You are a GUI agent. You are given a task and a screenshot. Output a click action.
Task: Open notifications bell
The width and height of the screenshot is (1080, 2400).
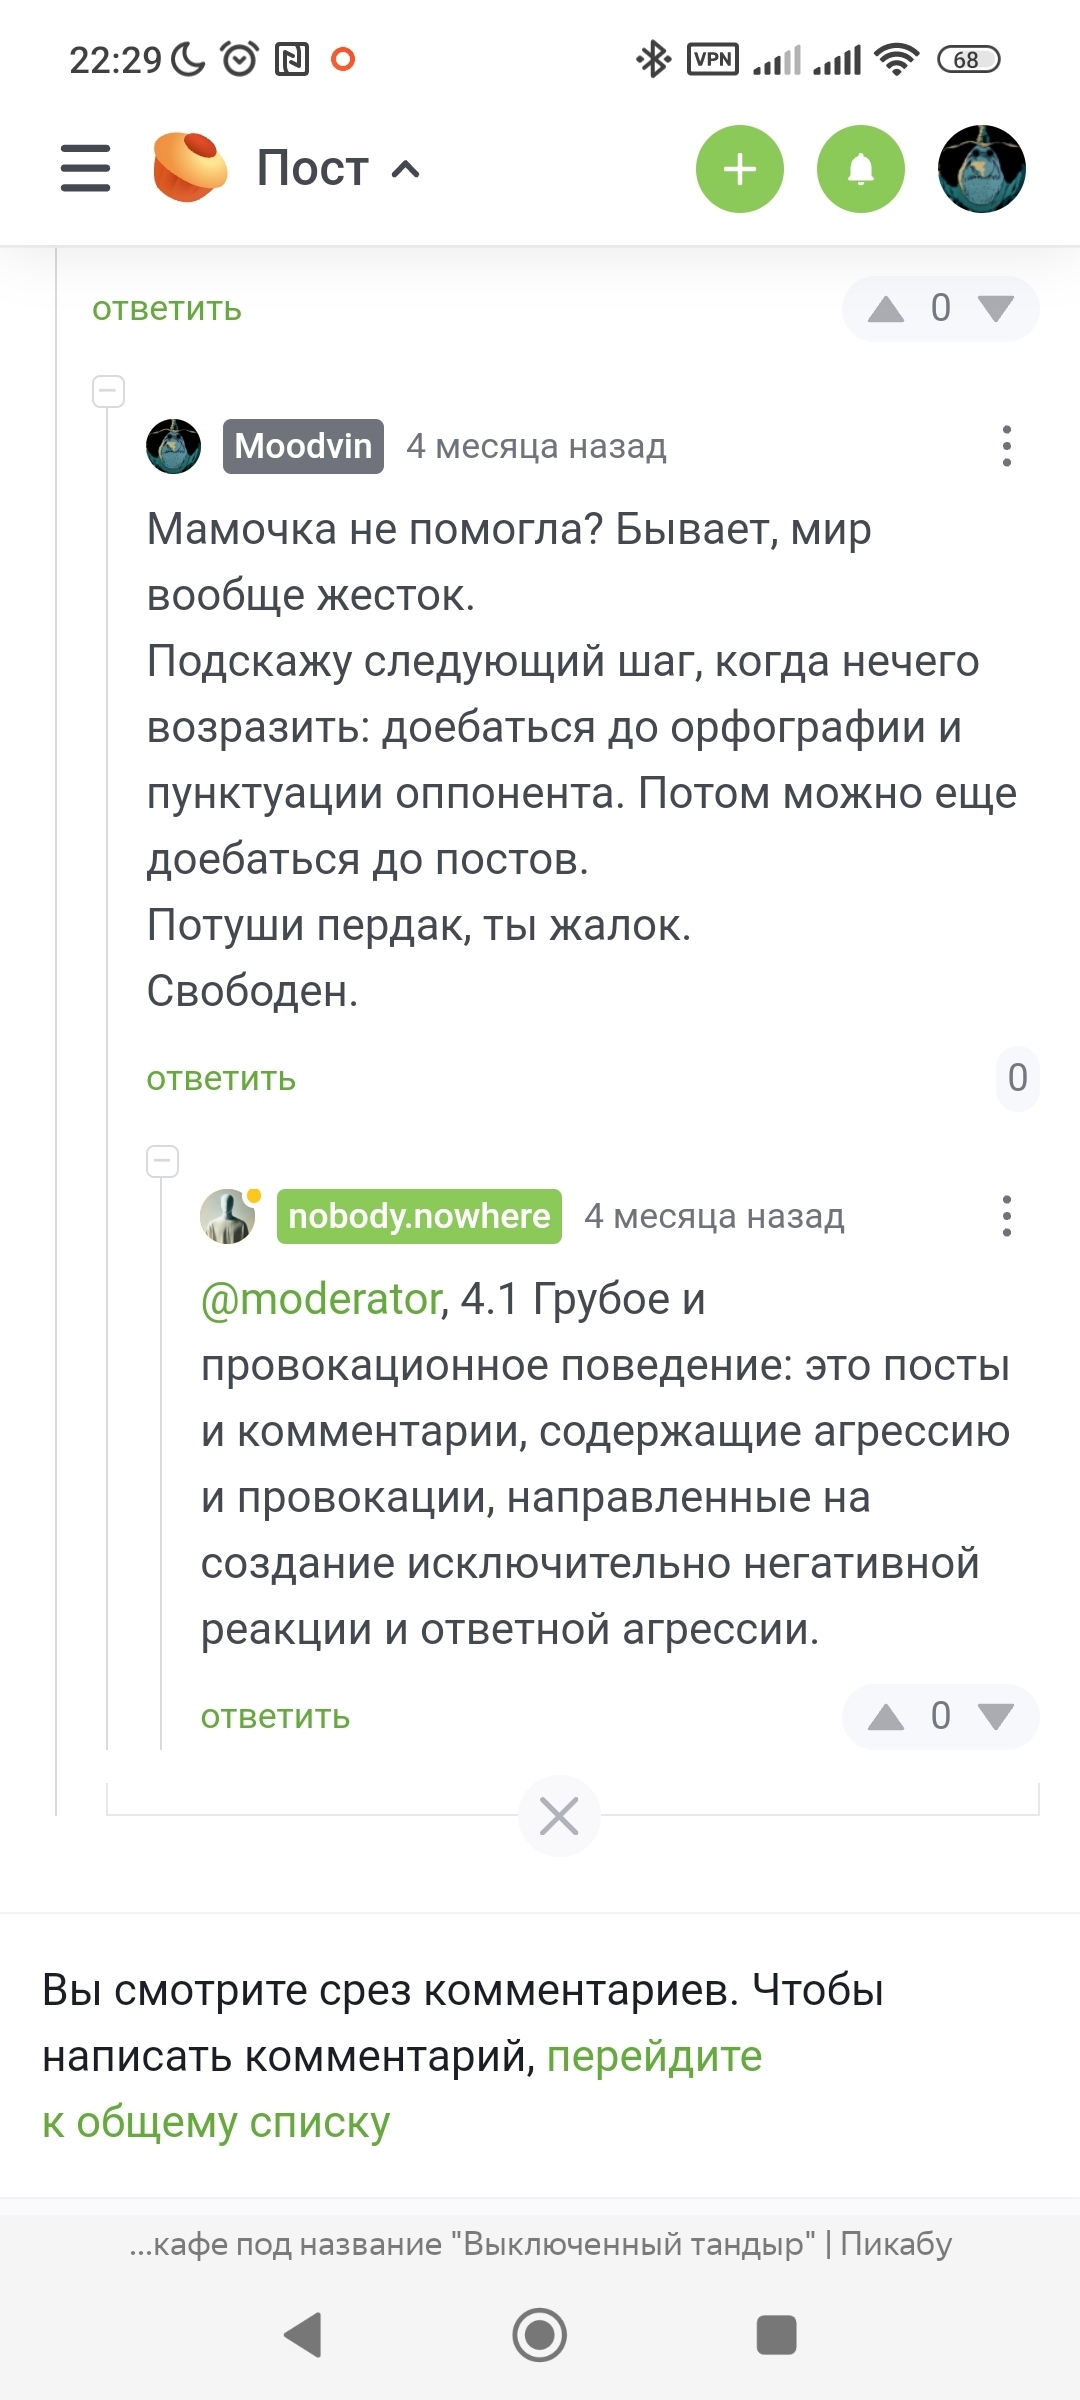(x=860, y=169)
